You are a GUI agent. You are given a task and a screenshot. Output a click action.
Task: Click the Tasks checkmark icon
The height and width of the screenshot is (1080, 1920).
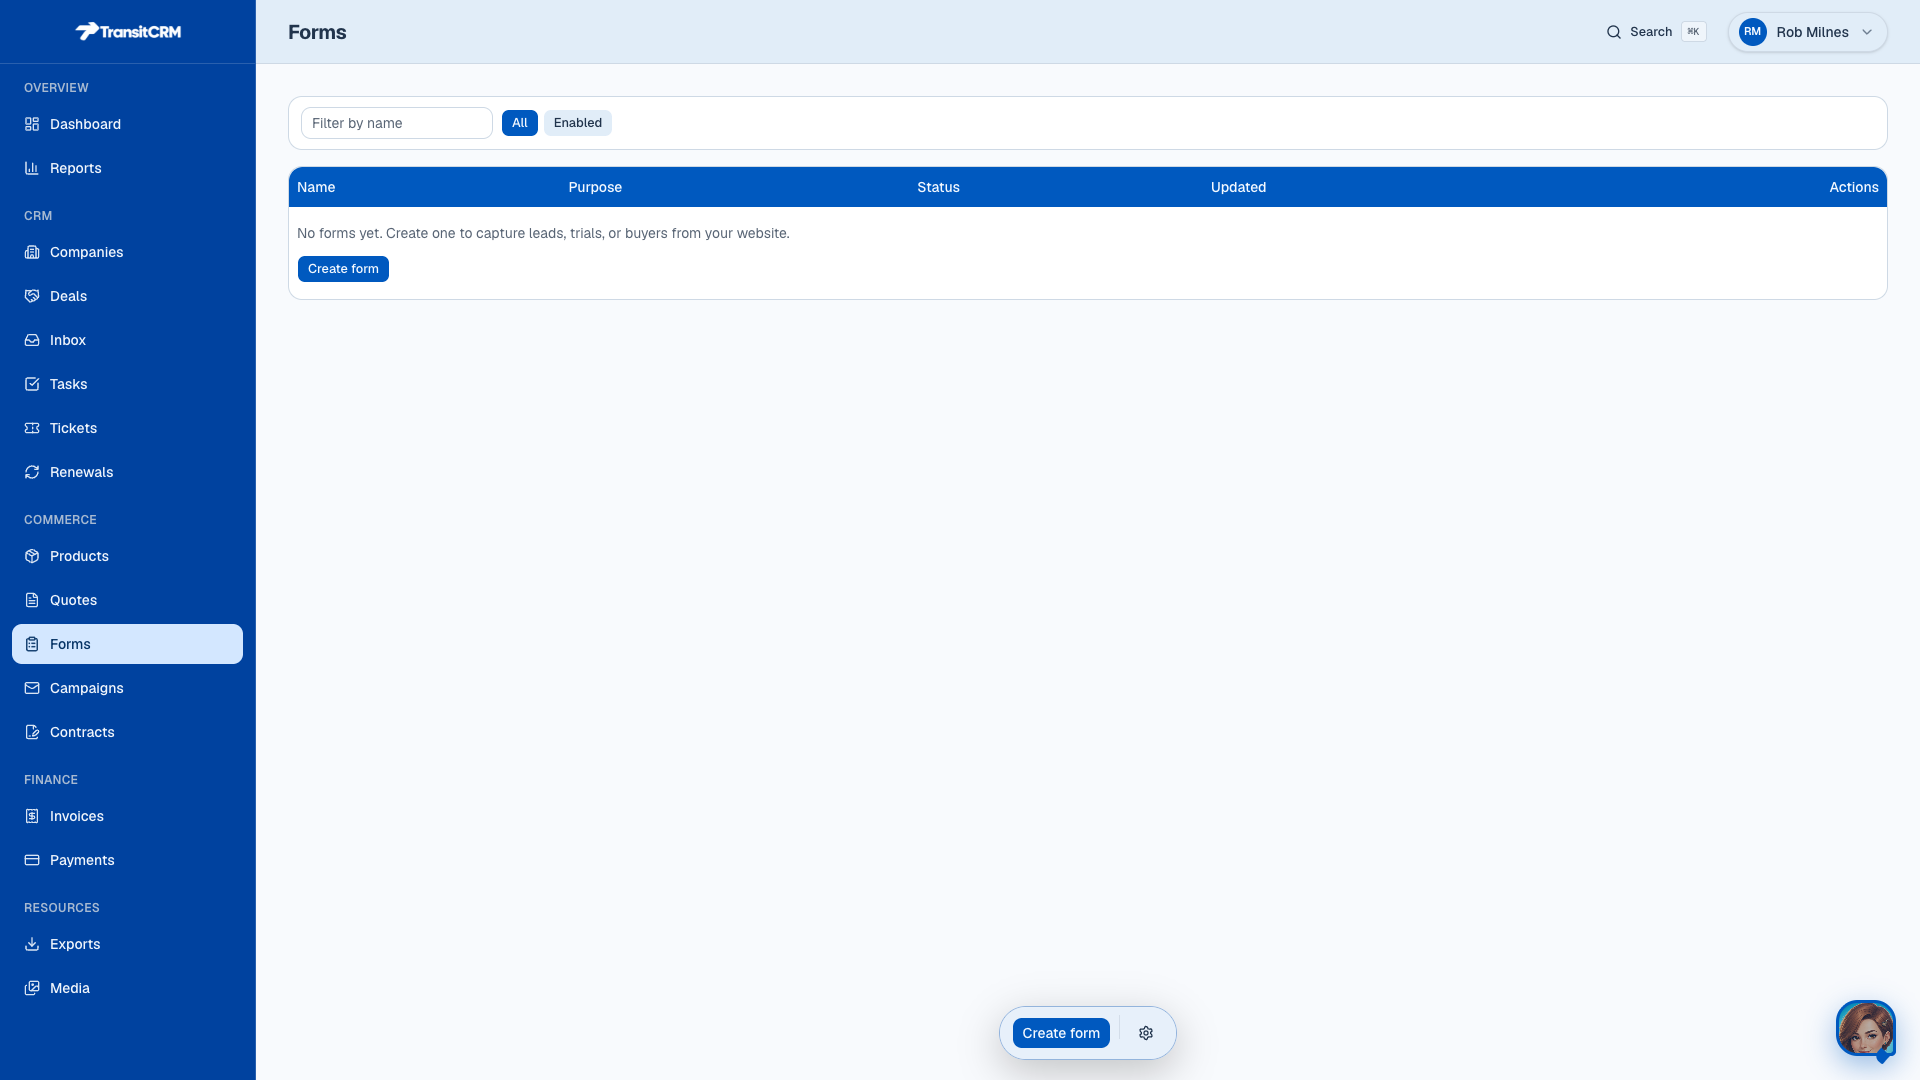32,384
